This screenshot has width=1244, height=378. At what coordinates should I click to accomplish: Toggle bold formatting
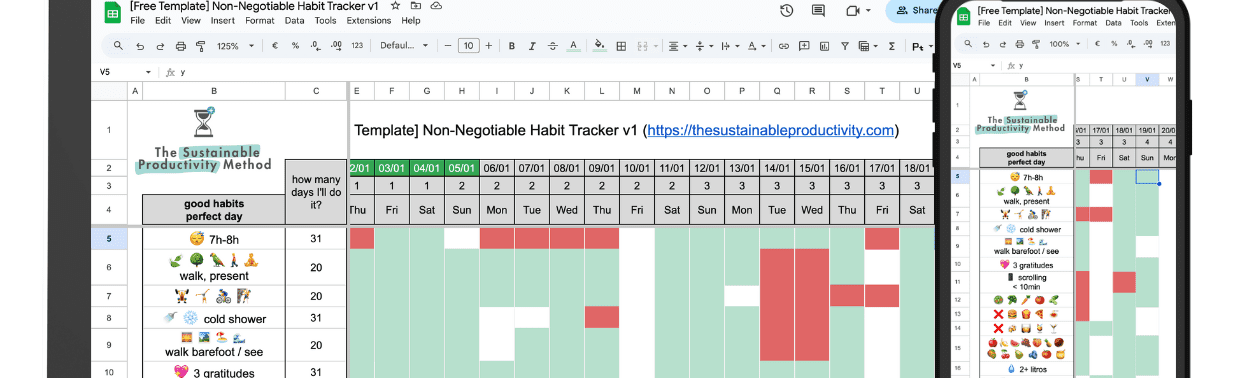512,46
